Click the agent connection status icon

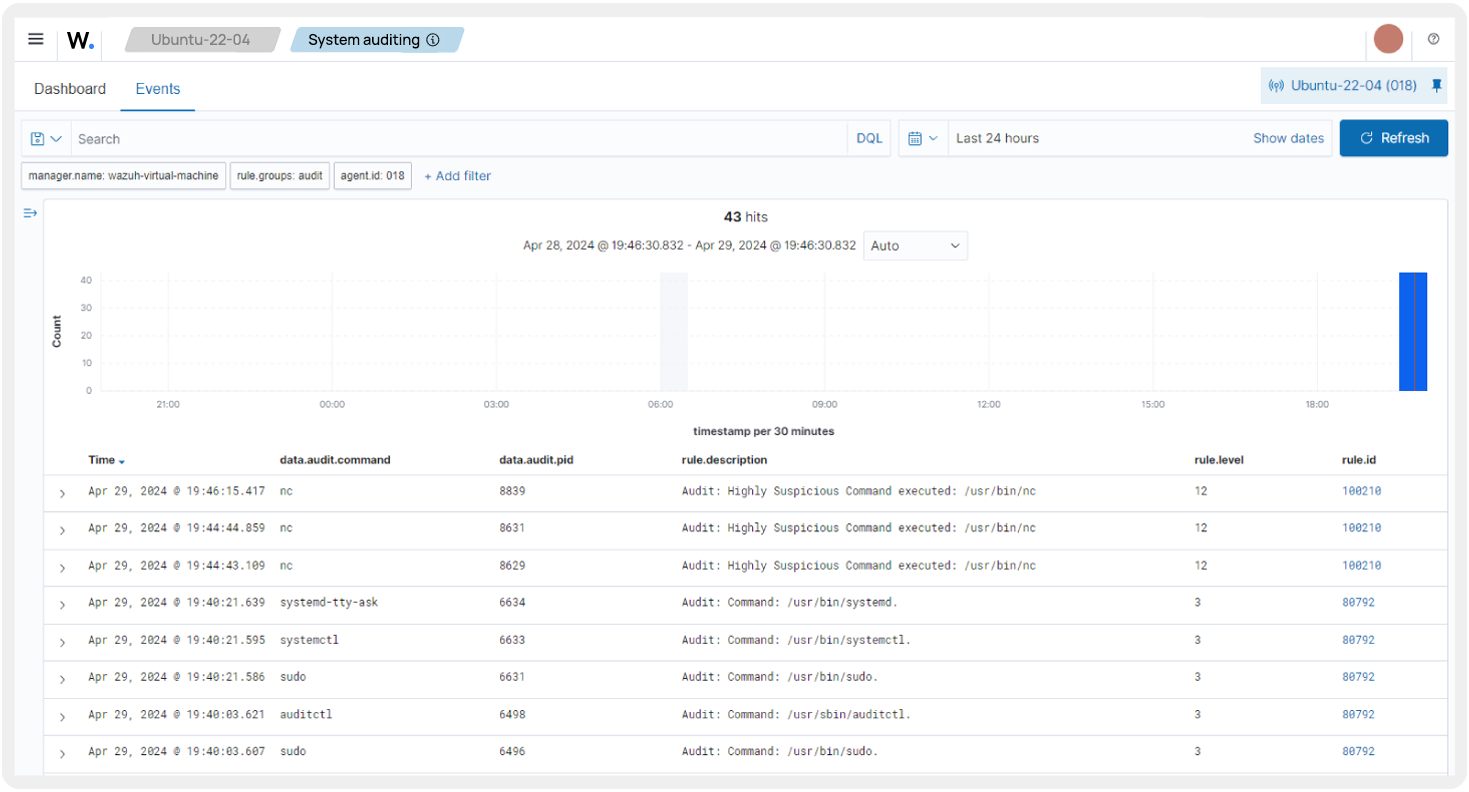click(1277, 85)
